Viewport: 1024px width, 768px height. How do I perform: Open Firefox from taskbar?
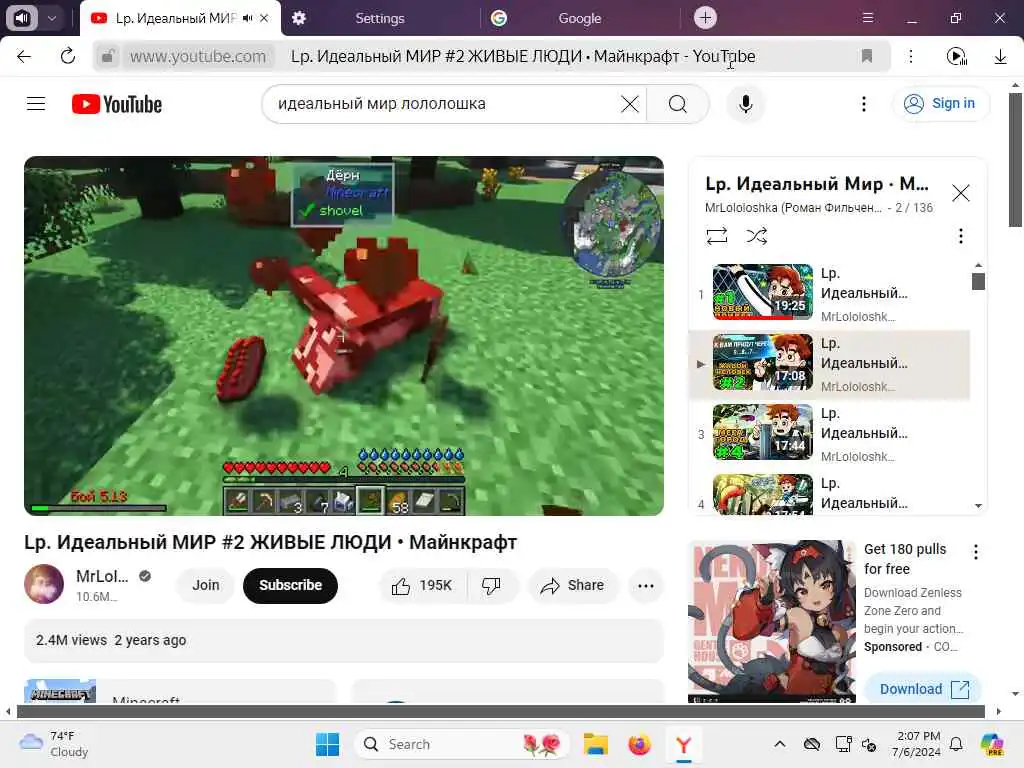click(x=639, y=744)
